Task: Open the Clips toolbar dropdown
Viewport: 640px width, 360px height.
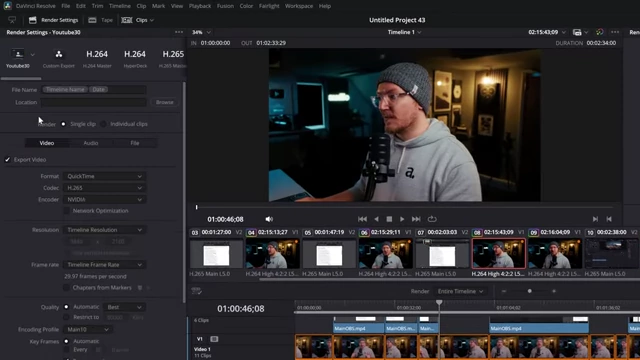Action: click(x=138, y=20)
